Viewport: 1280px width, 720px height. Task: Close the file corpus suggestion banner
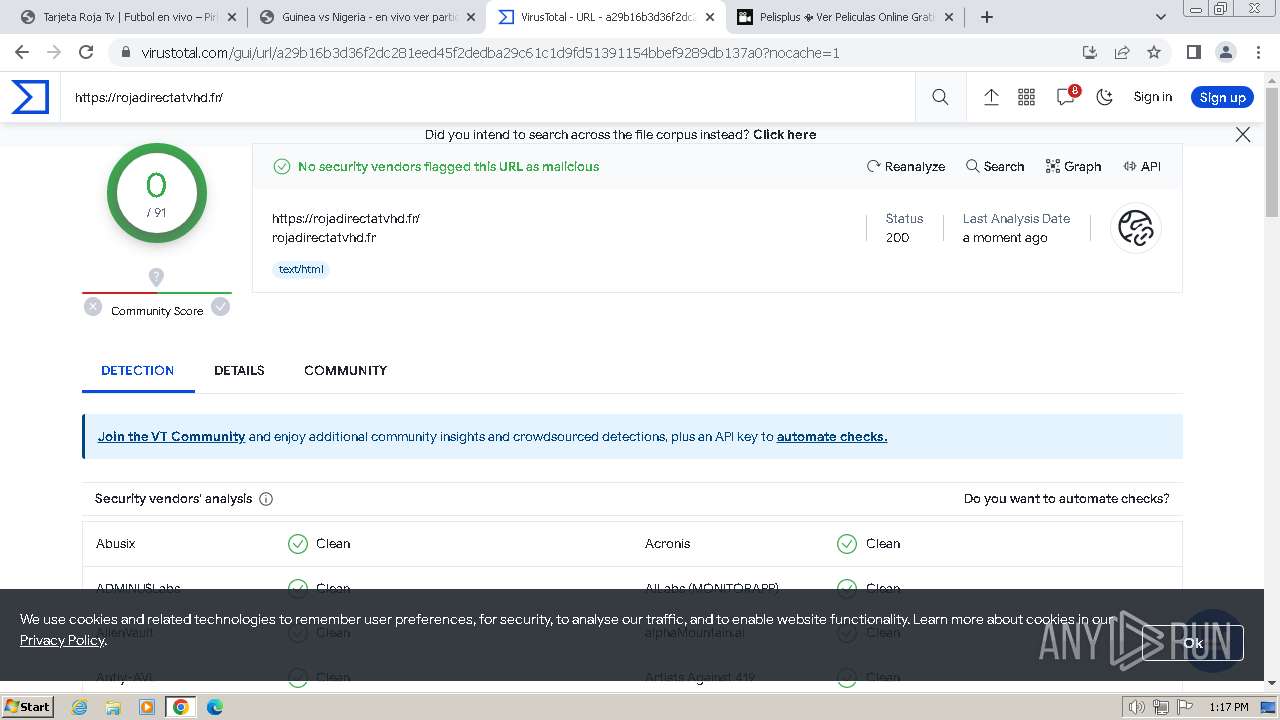pos(1243,134)
